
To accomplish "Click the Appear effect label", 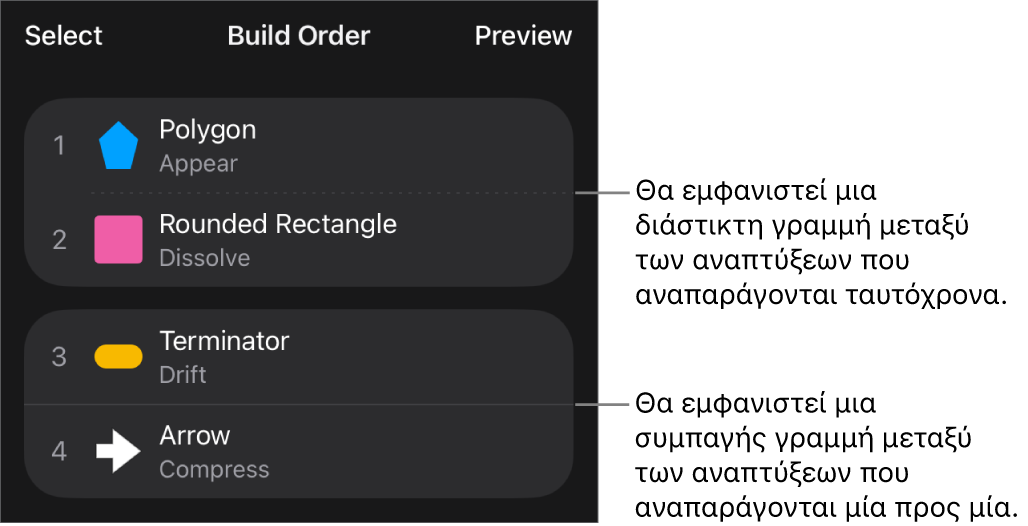I will pyautogui.click(x=198, y=164).
